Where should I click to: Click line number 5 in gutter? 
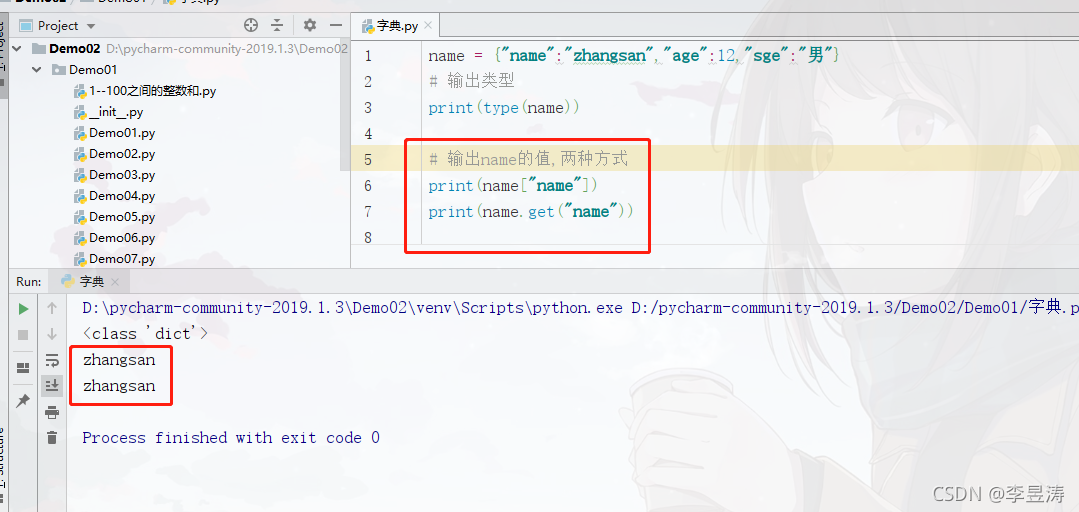(x=368, y=160)
